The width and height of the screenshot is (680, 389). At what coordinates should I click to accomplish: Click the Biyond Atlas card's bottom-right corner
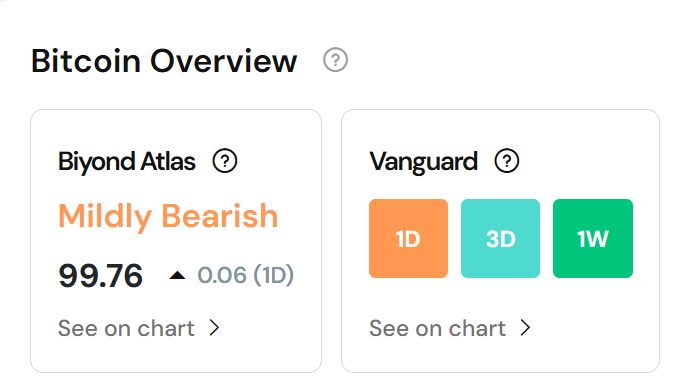[314, 365]
